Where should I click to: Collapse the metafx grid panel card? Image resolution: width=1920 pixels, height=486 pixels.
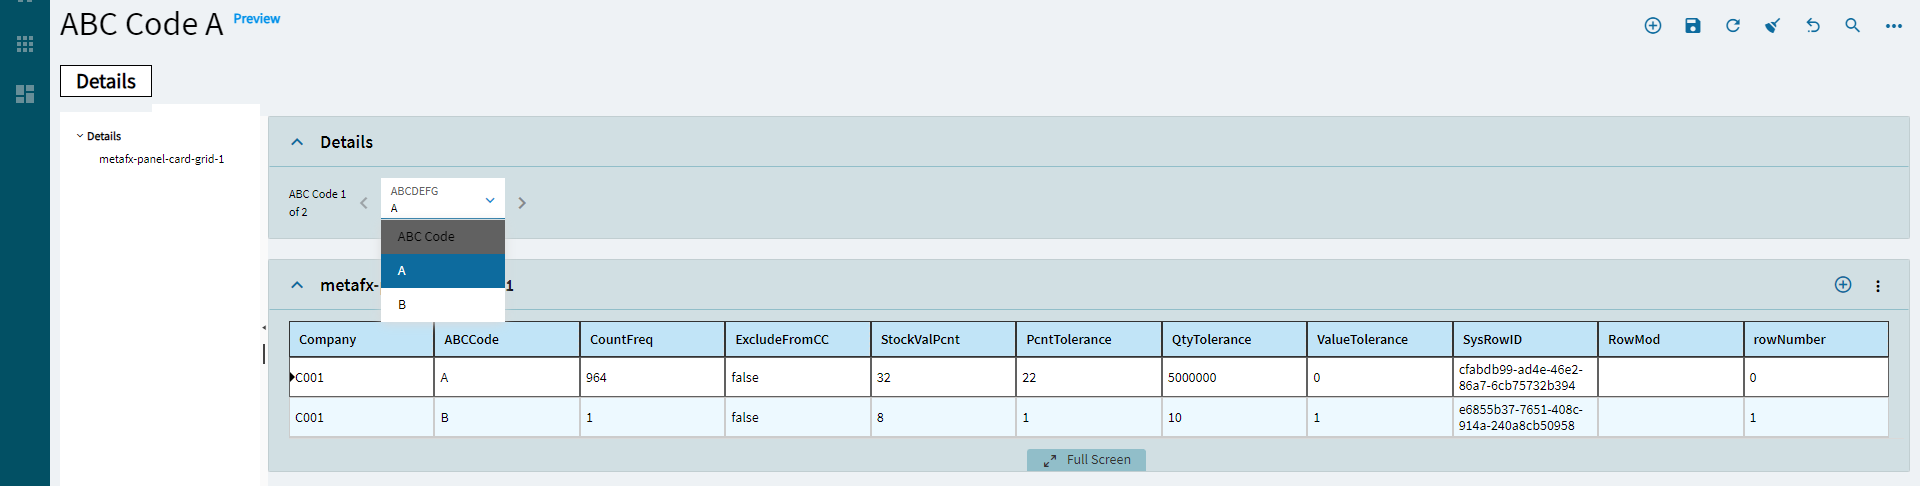point(297,285)
